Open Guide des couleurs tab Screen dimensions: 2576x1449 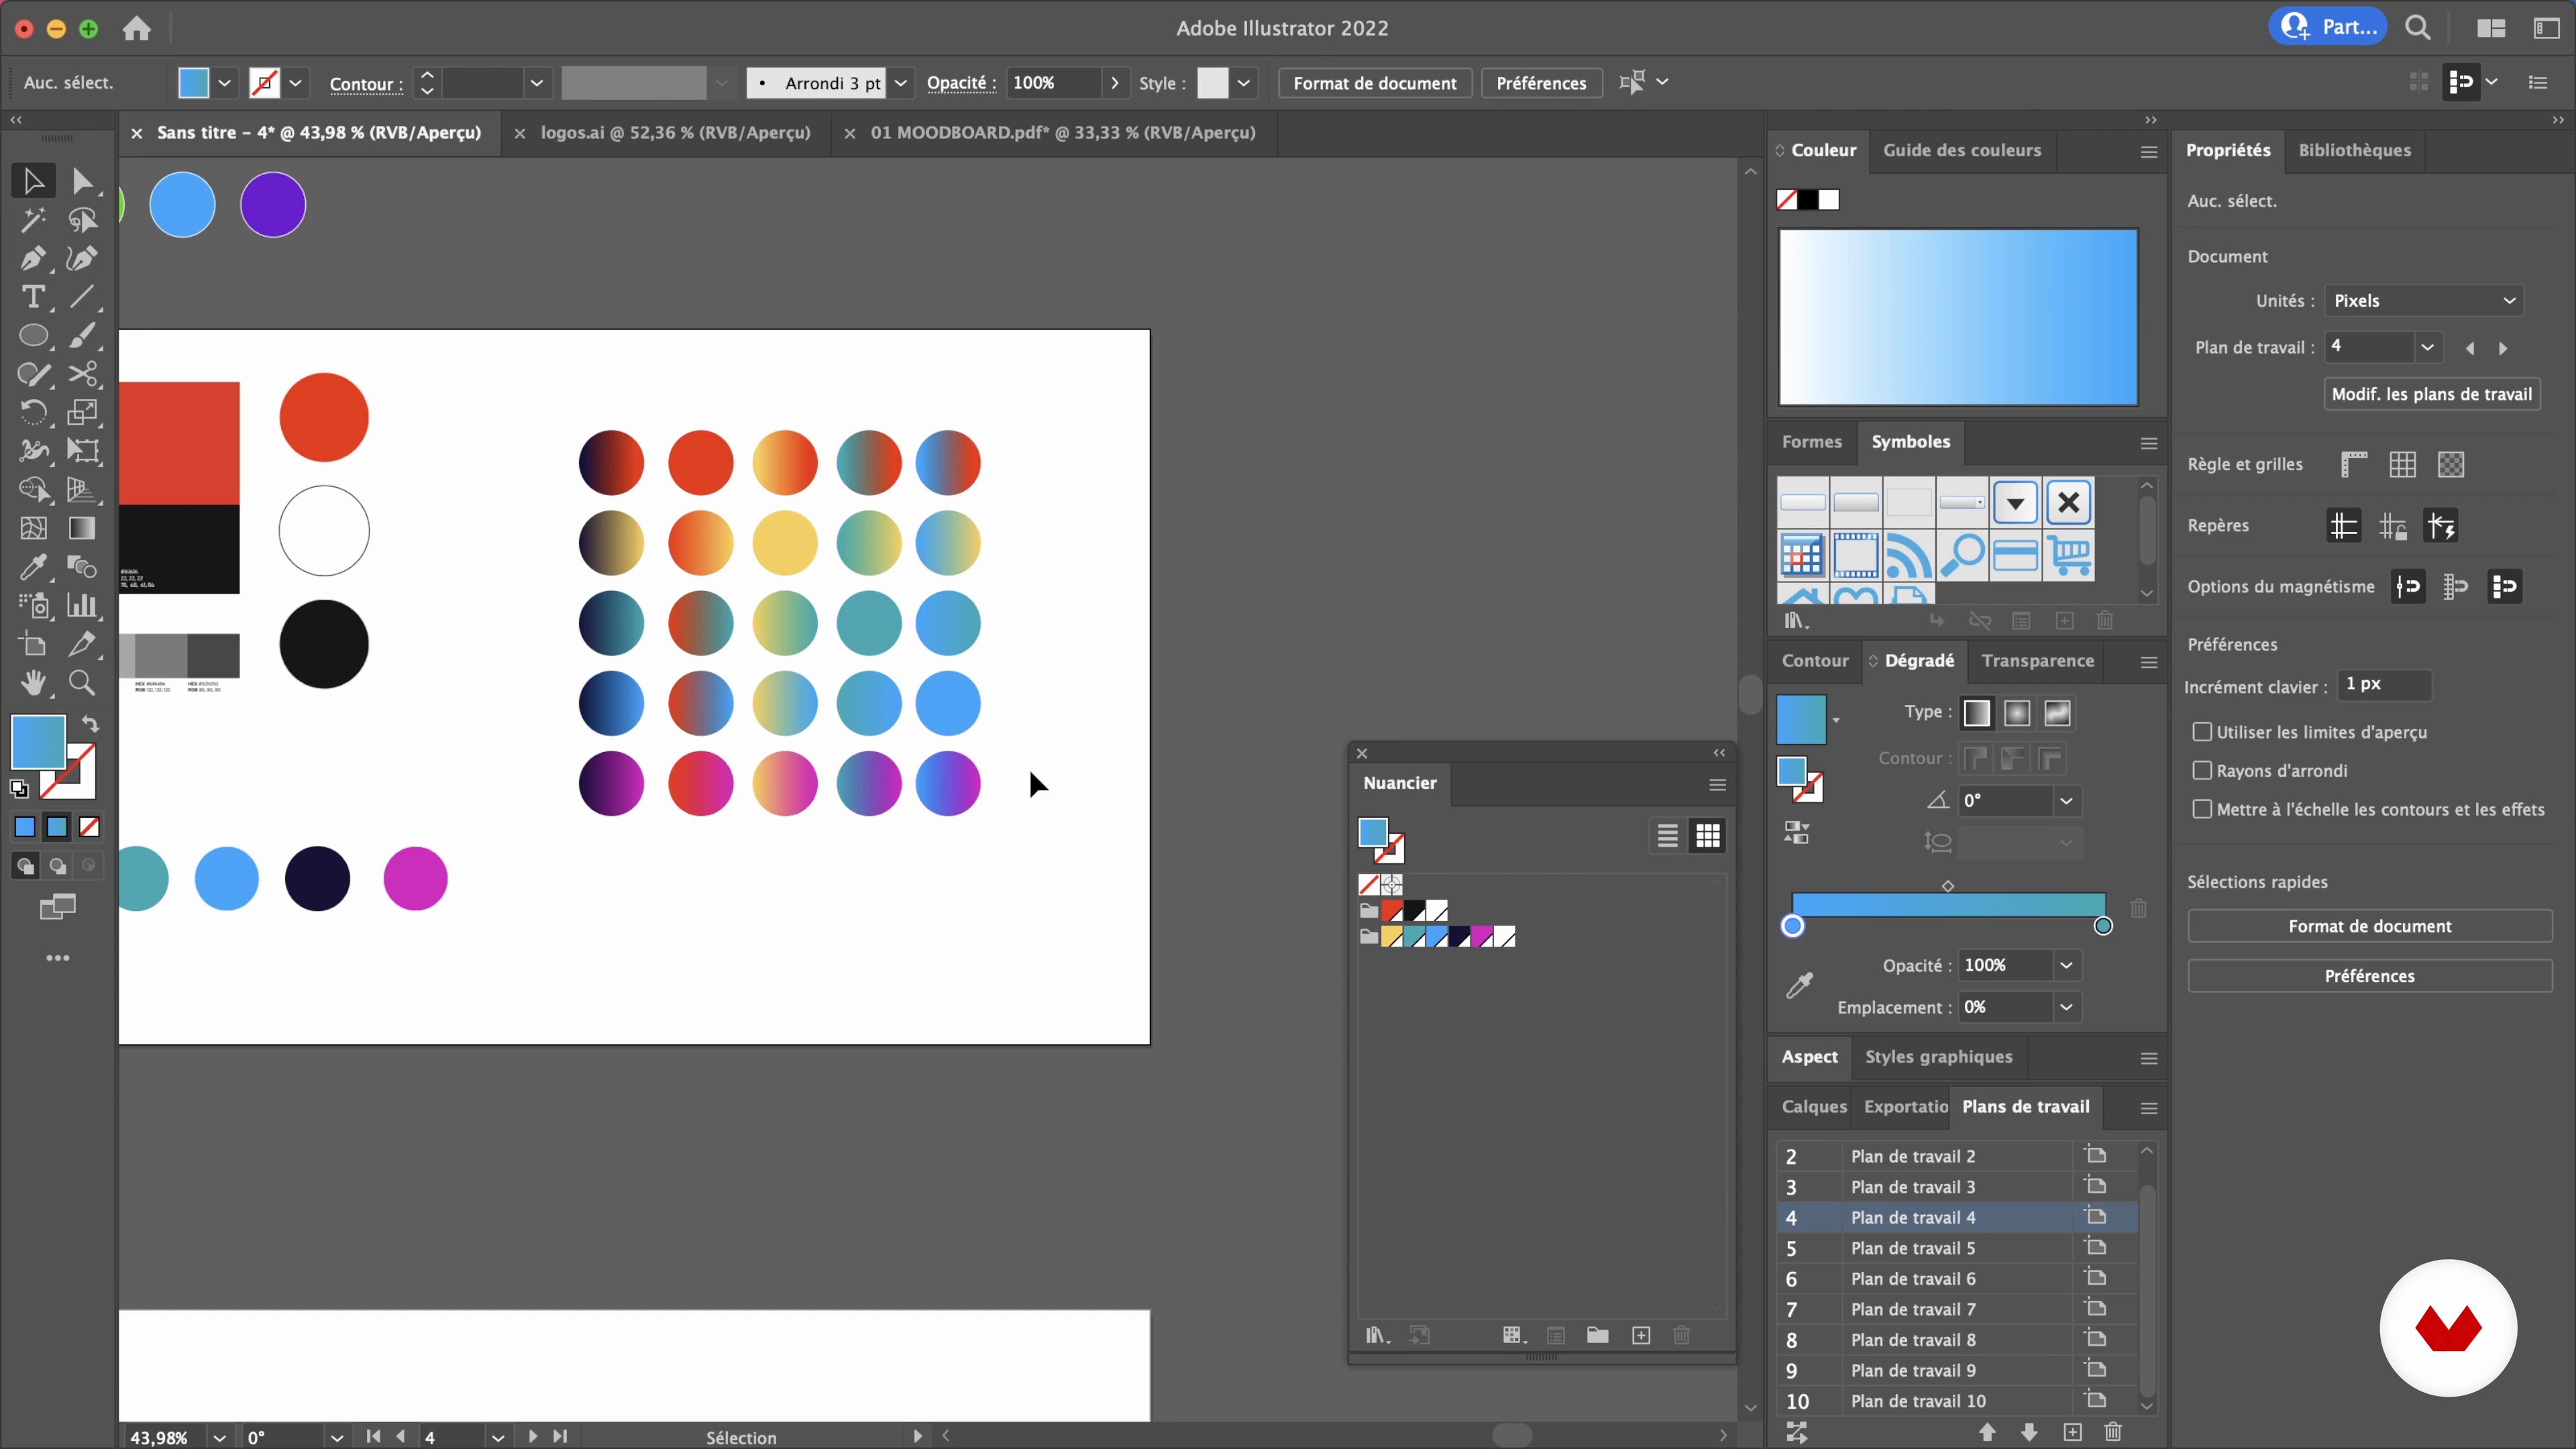point(1962,150)
